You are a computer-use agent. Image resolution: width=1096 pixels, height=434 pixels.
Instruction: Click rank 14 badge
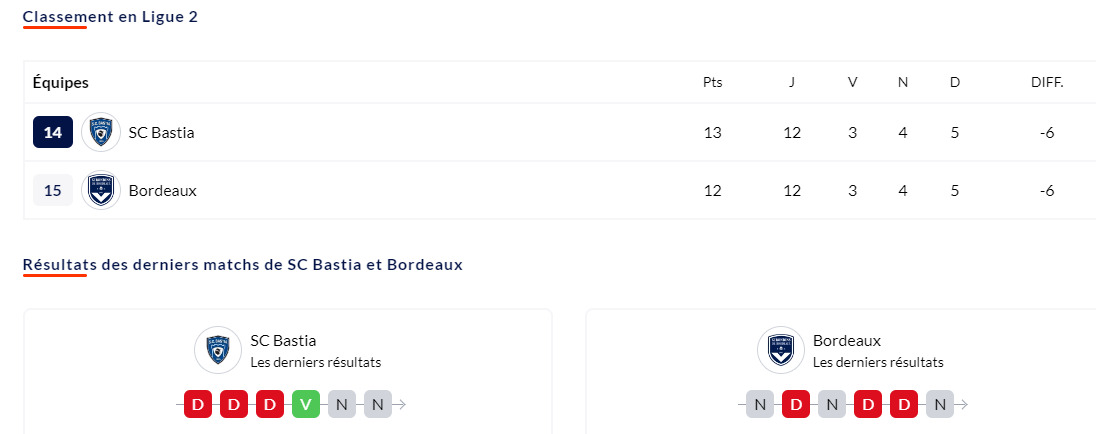[x=53, y=132]
